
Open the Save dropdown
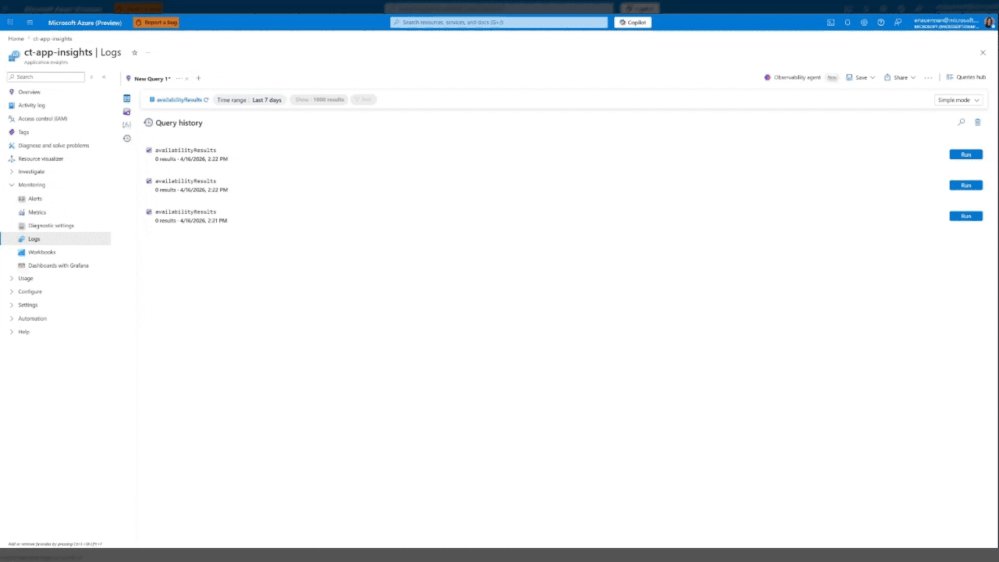860,78
